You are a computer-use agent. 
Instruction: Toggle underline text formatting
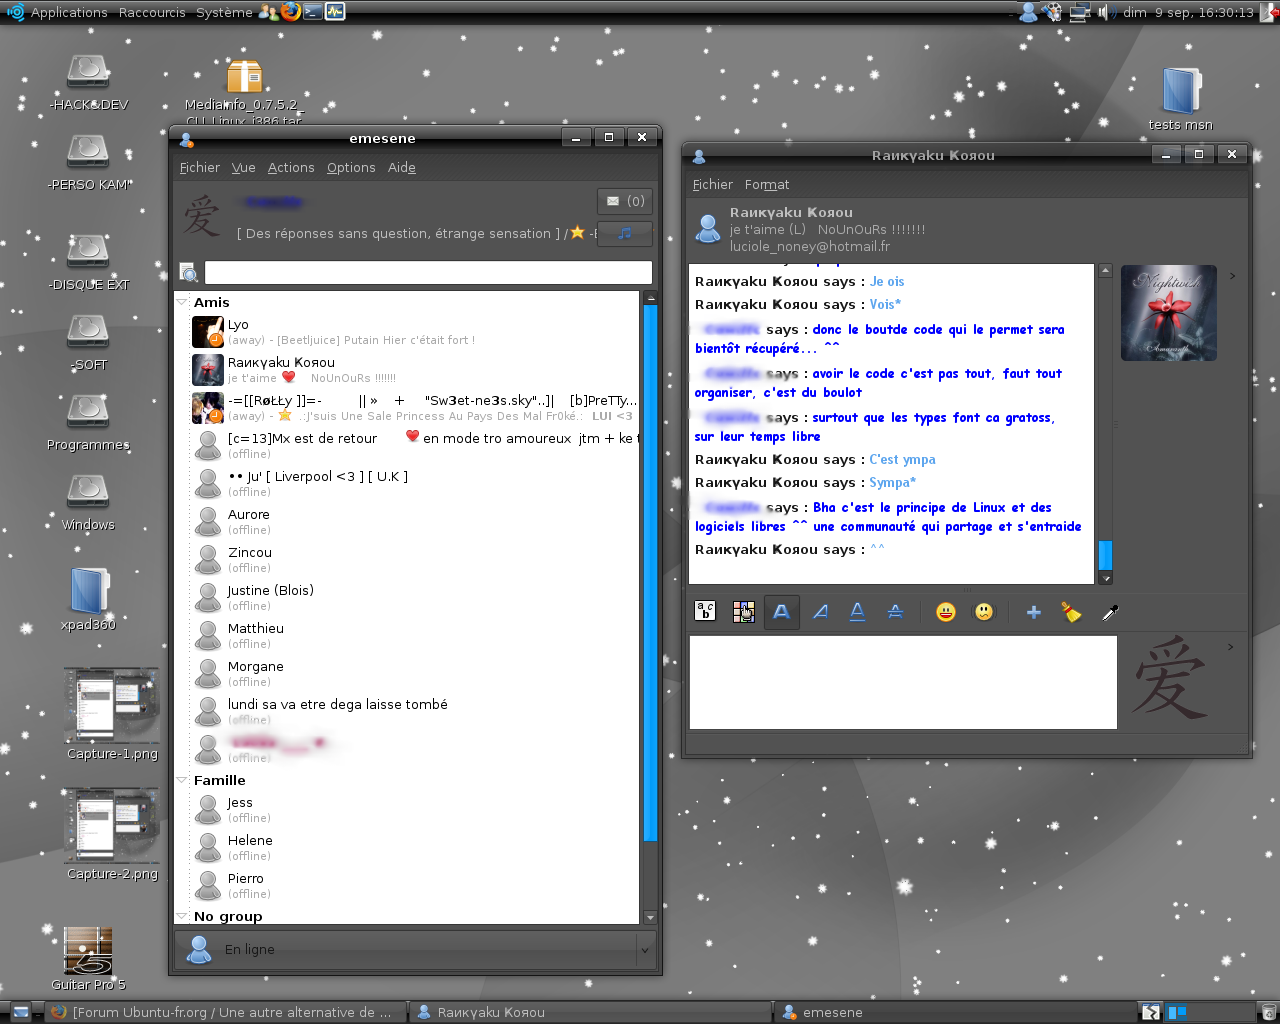(x=857, y=612)
